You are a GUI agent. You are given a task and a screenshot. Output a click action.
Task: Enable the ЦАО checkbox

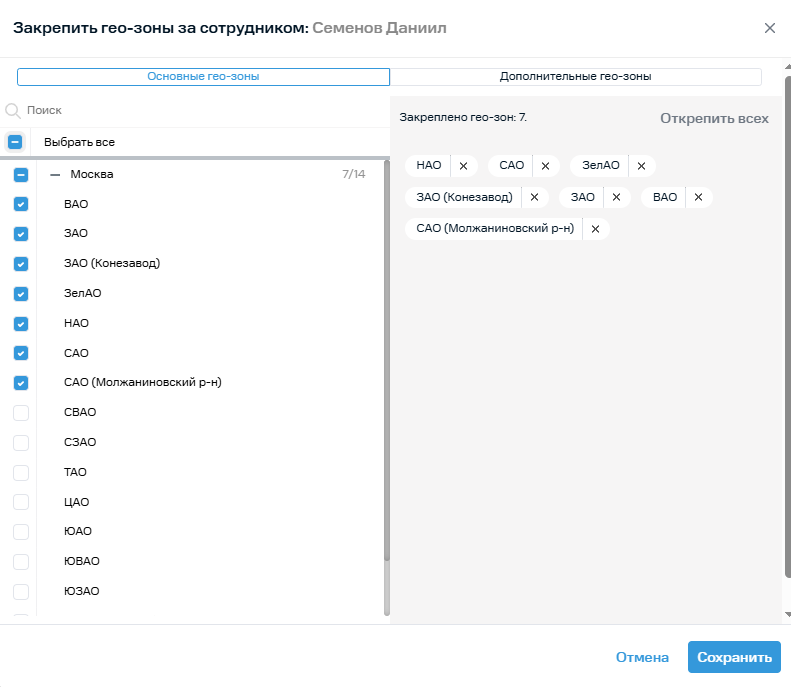tap(21, 502)
